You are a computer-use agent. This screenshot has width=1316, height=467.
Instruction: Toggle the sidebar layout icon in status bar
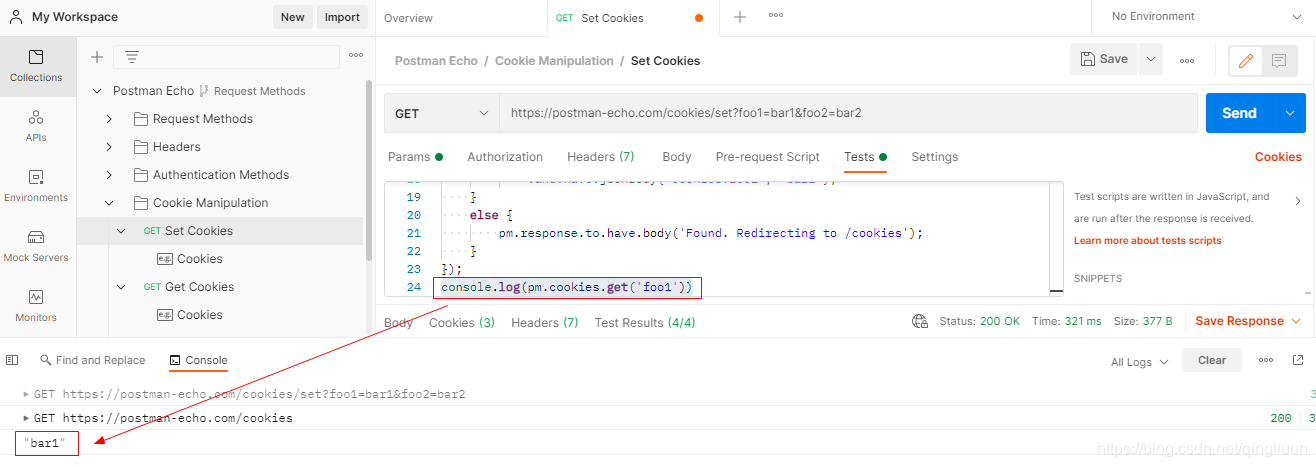(x=12, y=360)
